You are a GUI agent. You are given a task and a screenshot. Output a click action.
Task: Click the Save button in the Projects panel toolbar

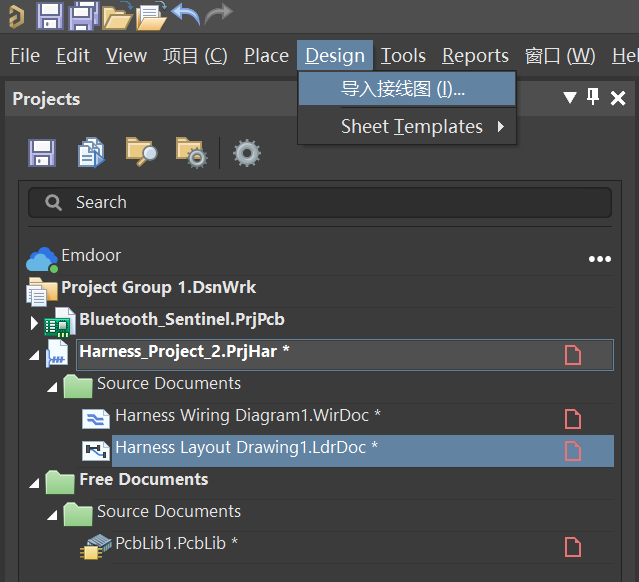coord(42,152)
